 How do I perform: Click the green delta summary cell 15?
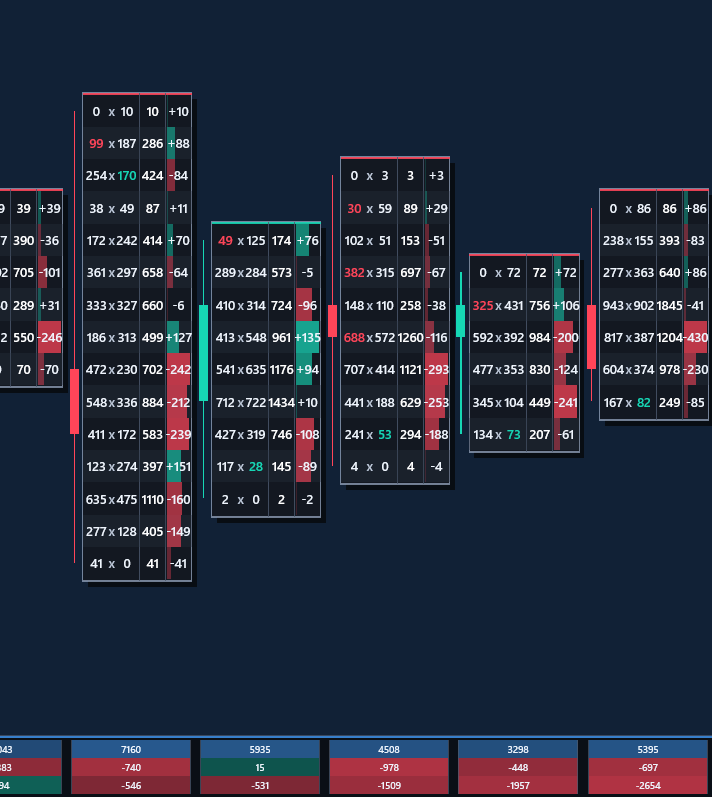260,767
